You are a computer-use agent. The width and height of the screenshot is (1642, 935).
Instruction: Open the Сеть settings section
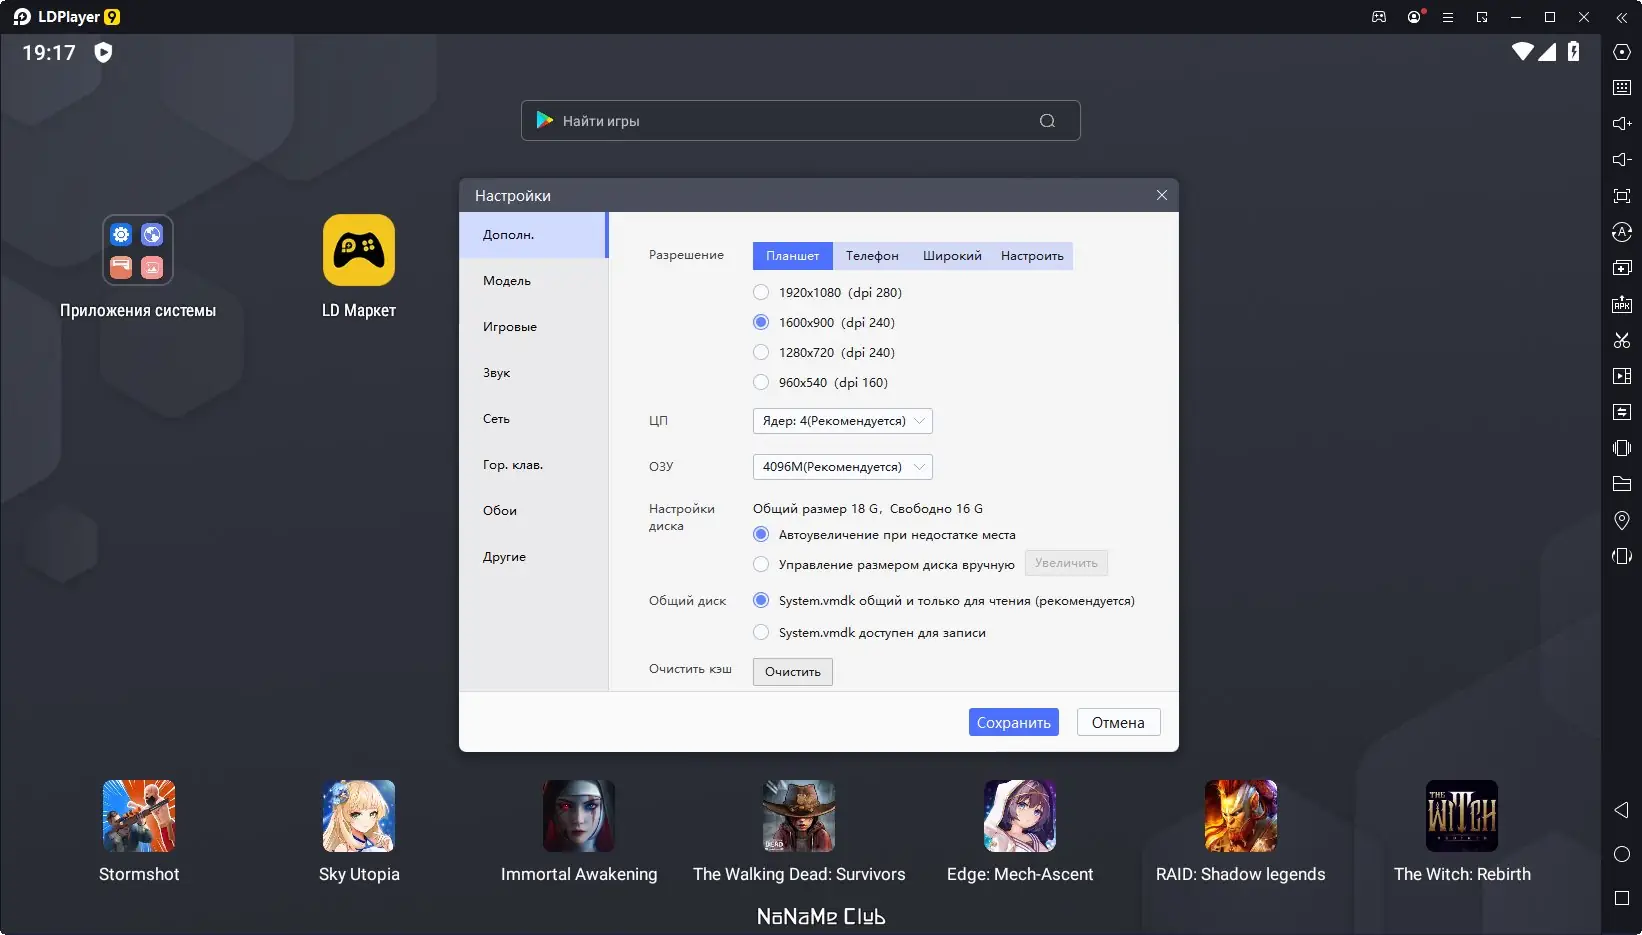coord(533,419)
